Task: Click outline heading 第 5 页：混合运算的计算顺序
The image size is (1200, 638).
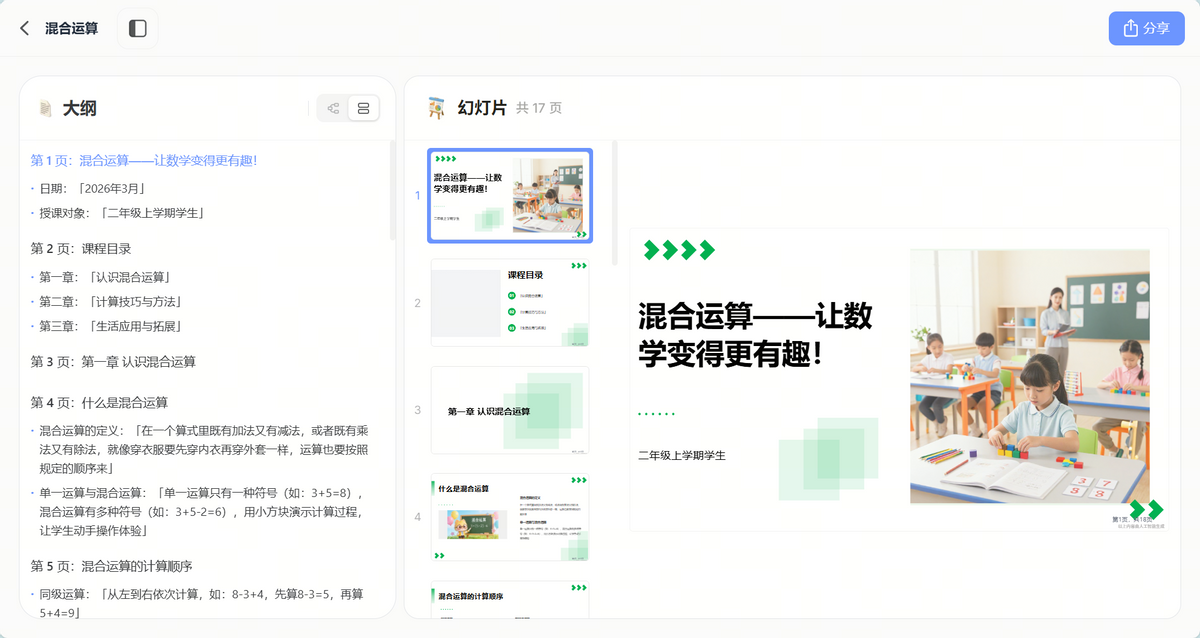Action: (111, 565)
